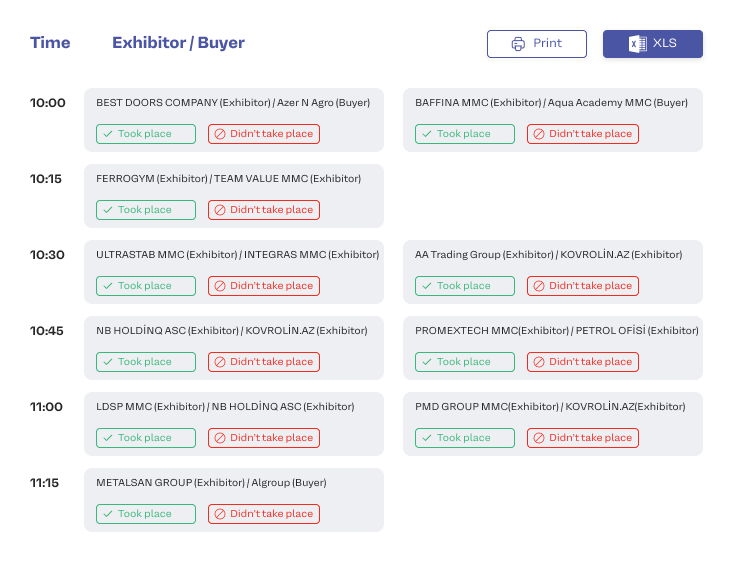Mark ULTRASTAB MMC meeting as Took place
The height and width of the screenshot is (580, 733).
(x=146, y=286)
